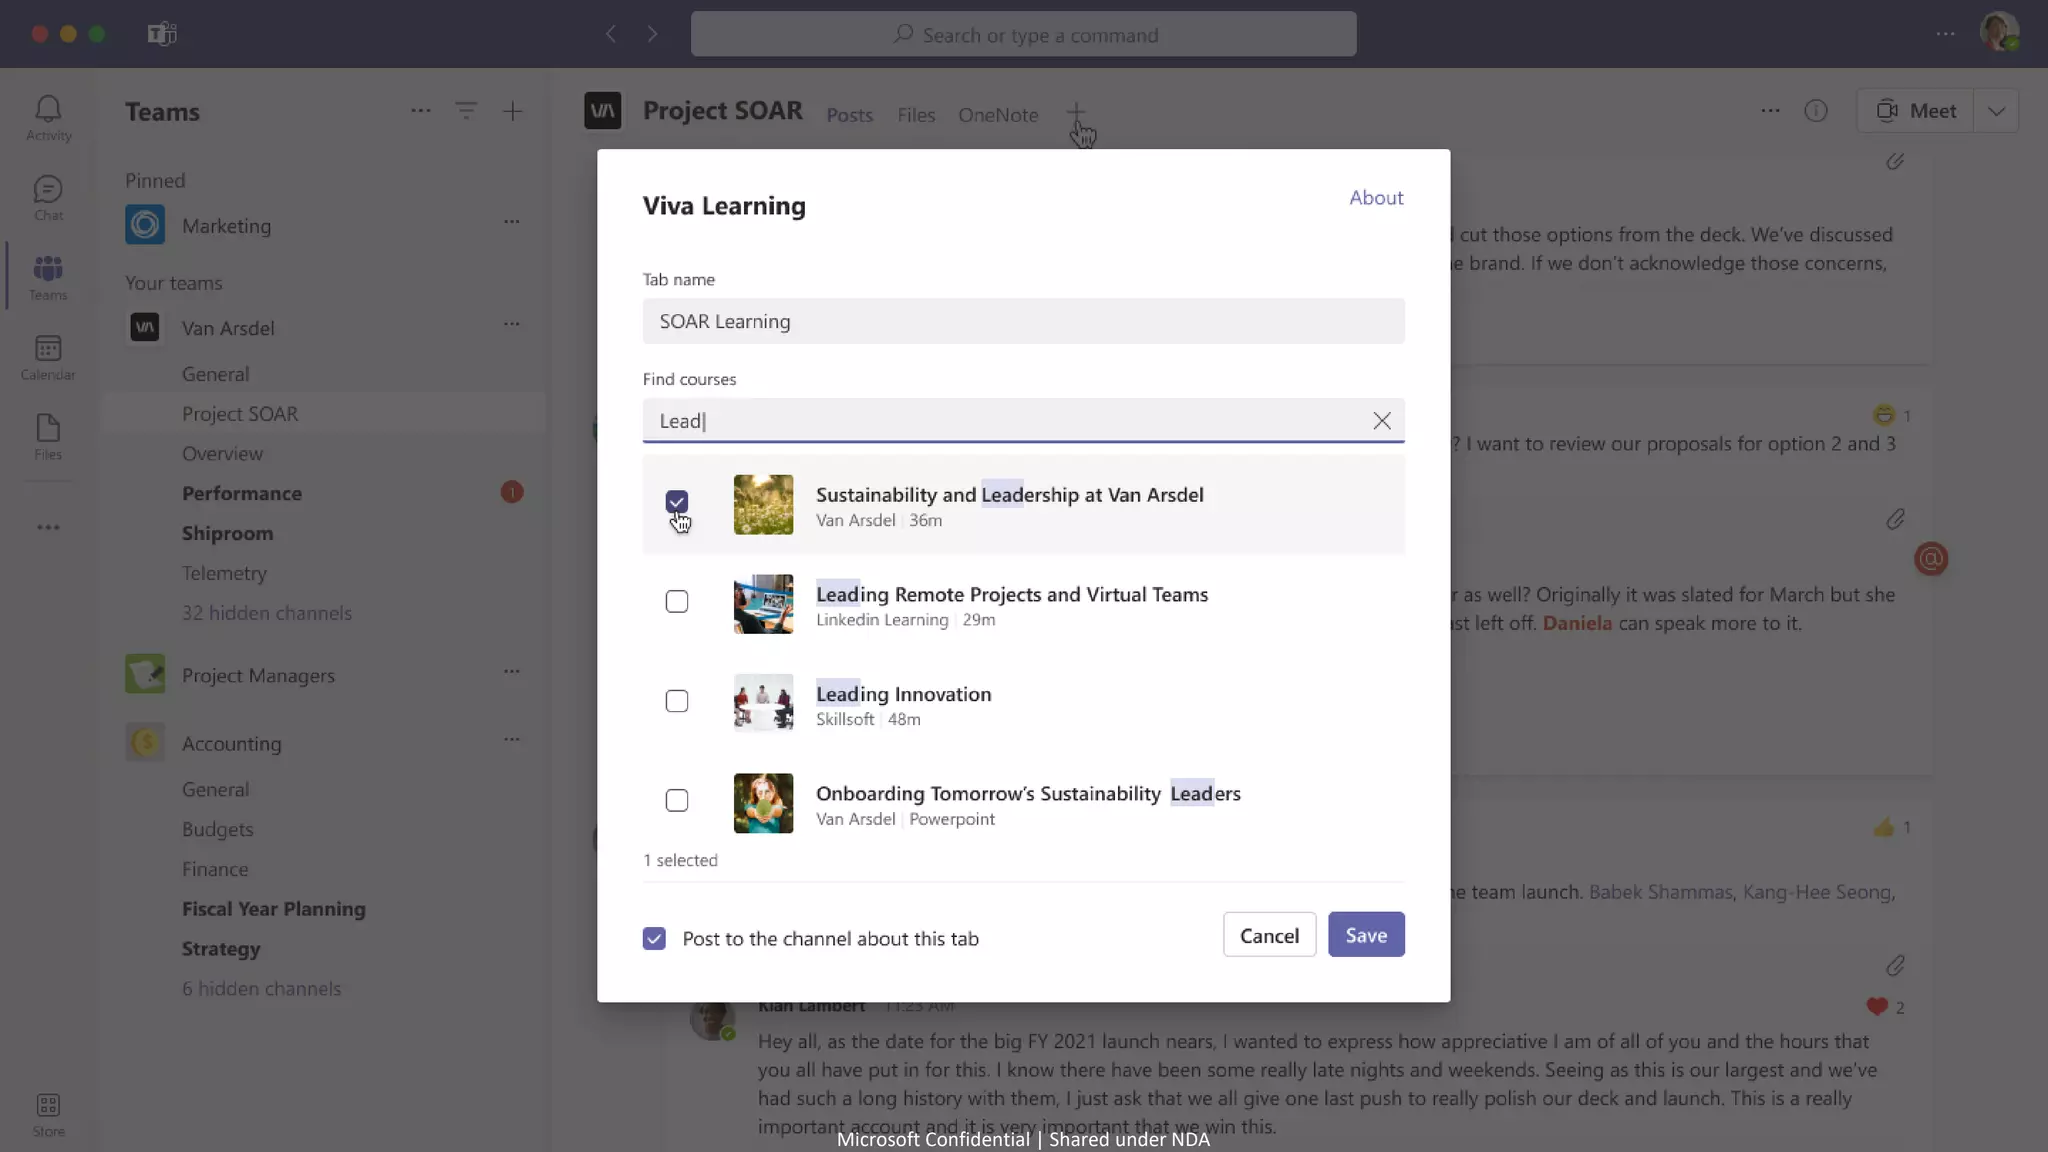Switch to the Files tab

point(915,115)
